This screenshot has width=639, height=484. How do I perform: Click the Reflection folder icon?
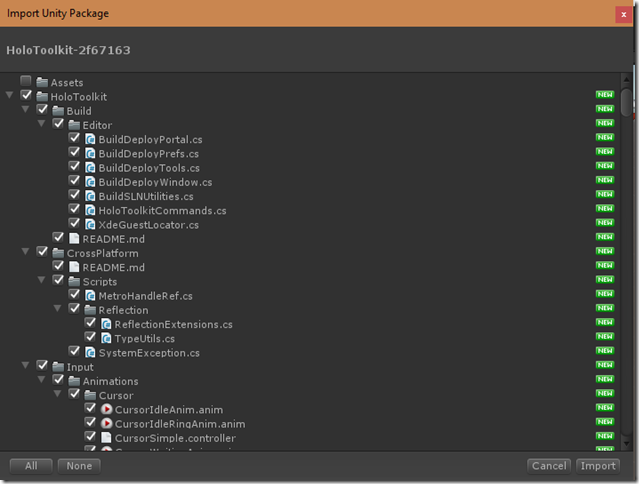coord(90,310)
